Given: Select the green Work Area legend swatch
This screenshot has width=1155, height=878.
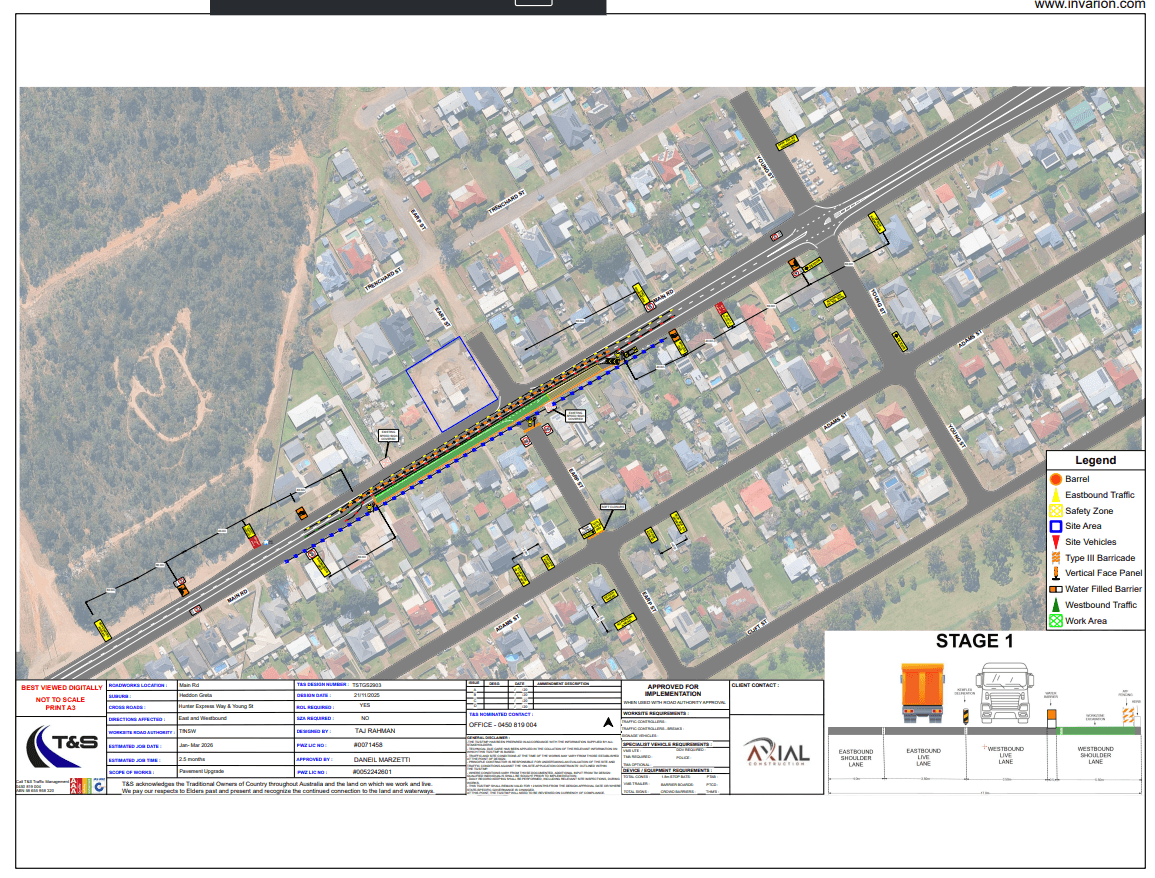Looking at the screenshot, I should pos(1055,621).
